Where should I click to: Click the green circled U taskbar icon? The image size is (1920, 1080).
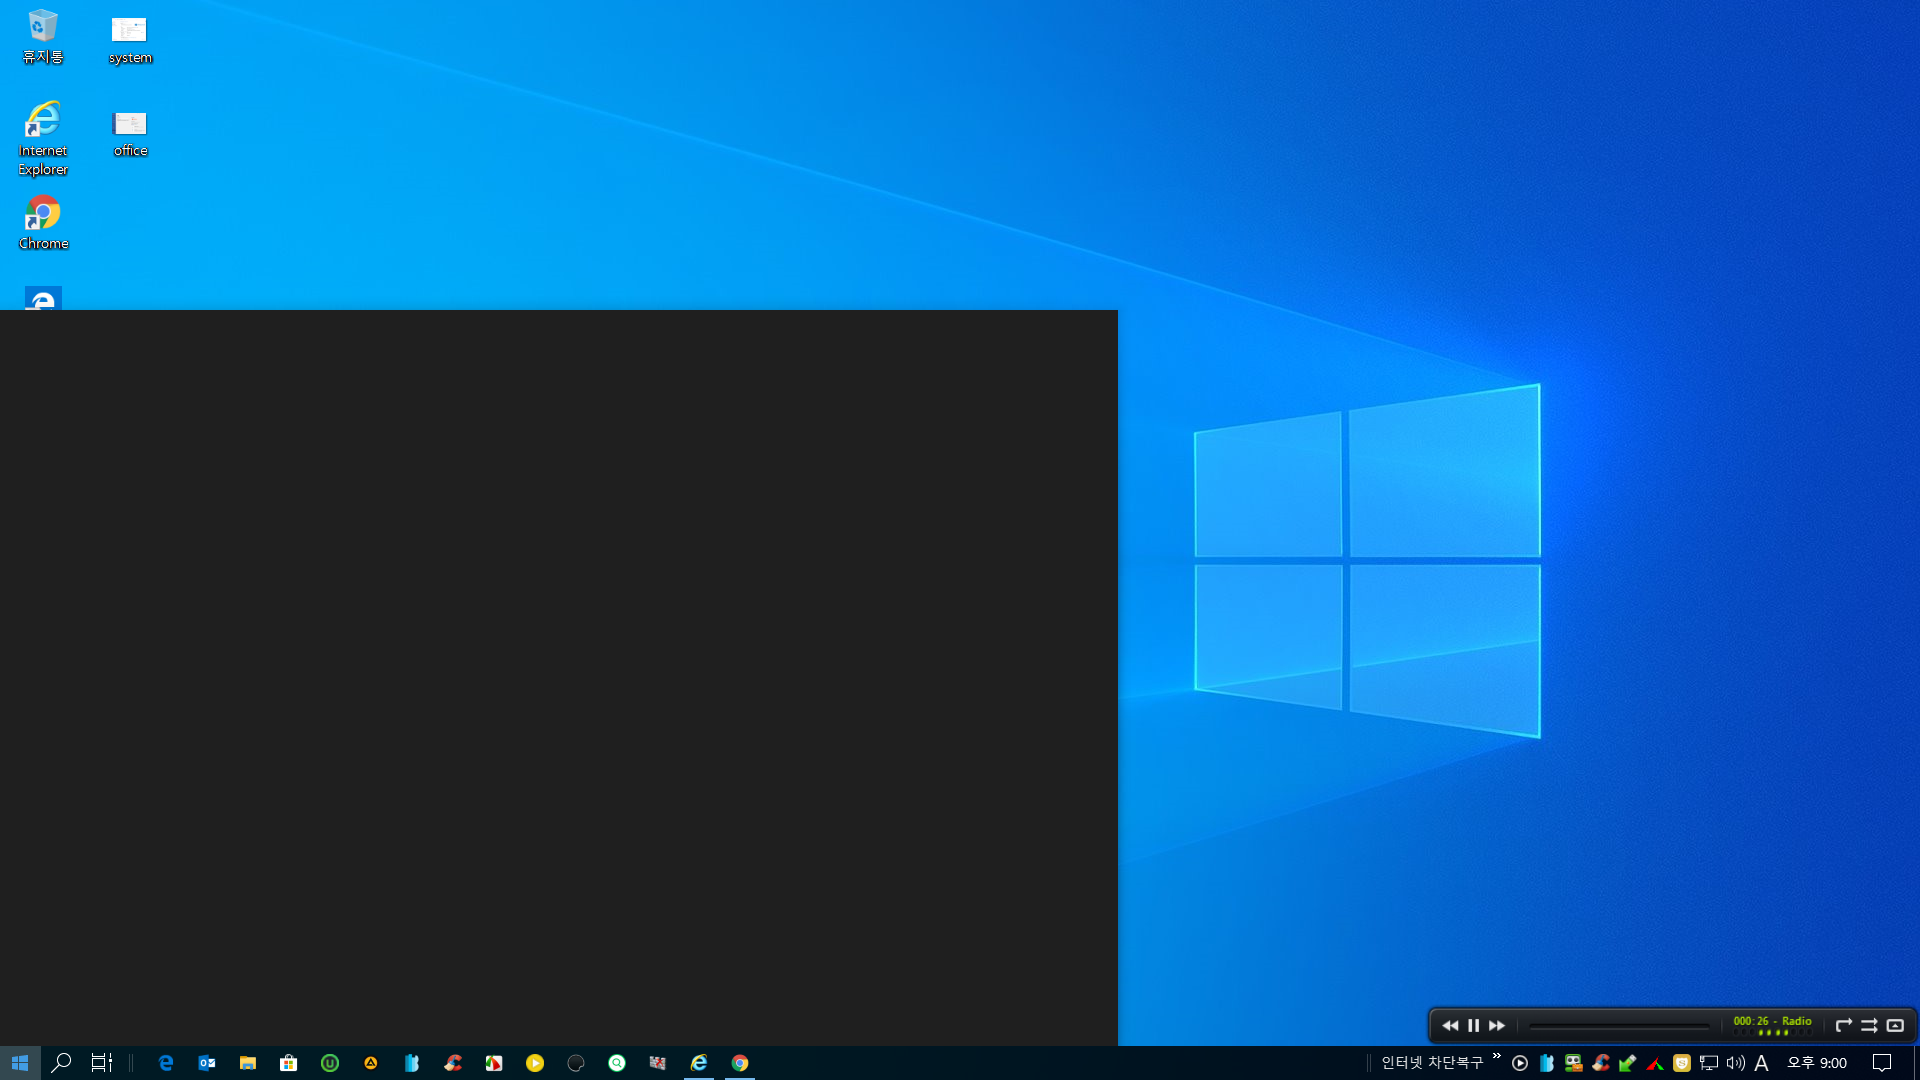coord(330,1063)
